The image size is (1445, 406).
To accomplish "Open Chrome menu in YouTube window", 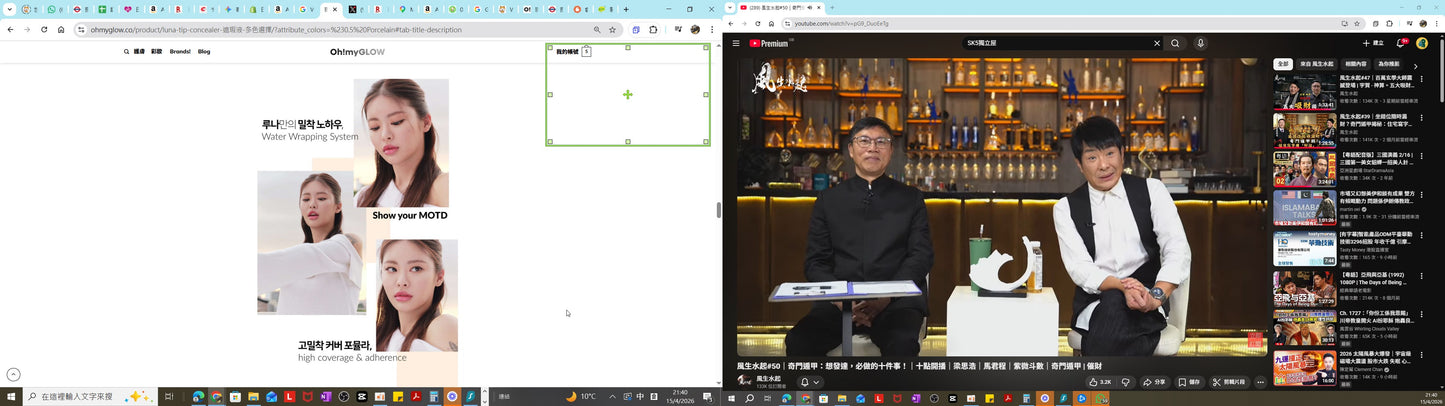I will point(1436,23).
